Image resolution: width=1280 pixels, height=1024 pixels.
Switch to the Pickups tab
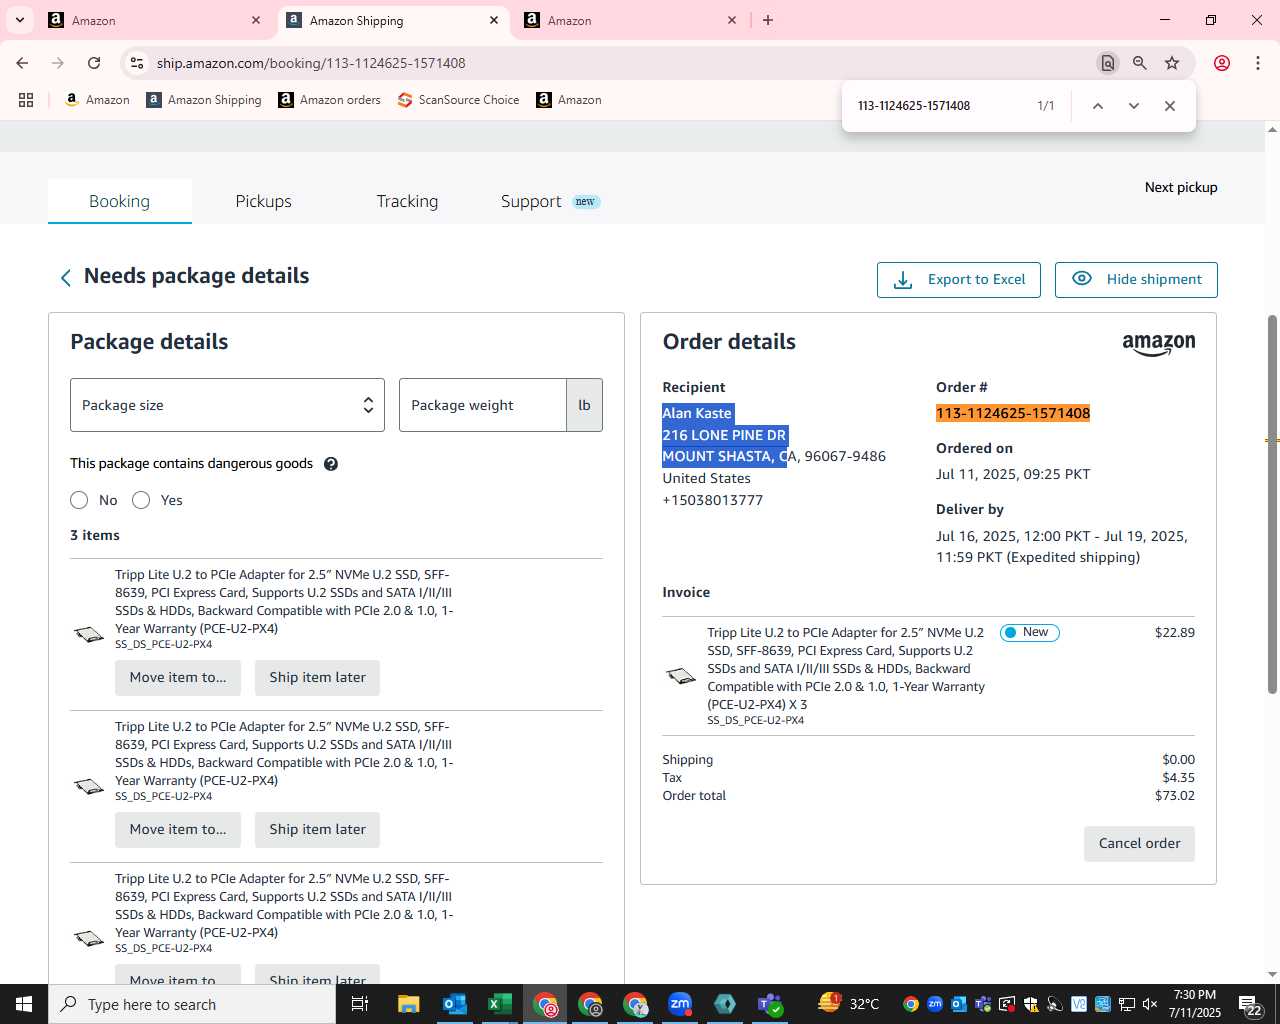pos(264,201)
